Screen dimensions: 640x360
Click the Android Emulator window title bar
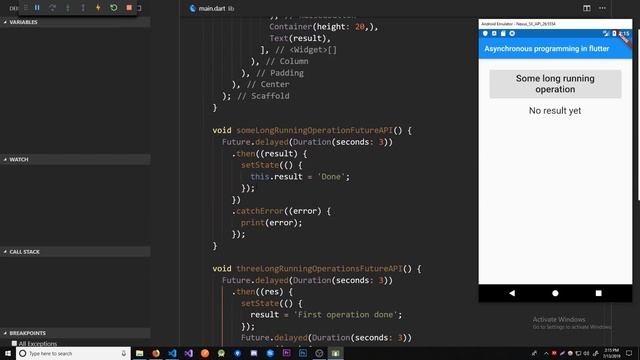[x=555, y=24]
